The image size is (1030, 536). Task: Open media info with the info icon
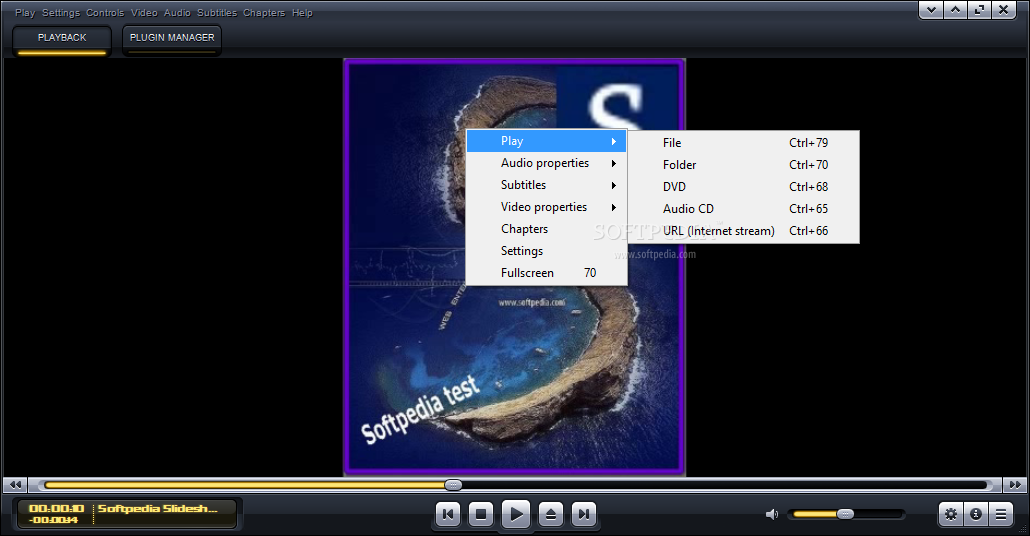click(975, 514)
